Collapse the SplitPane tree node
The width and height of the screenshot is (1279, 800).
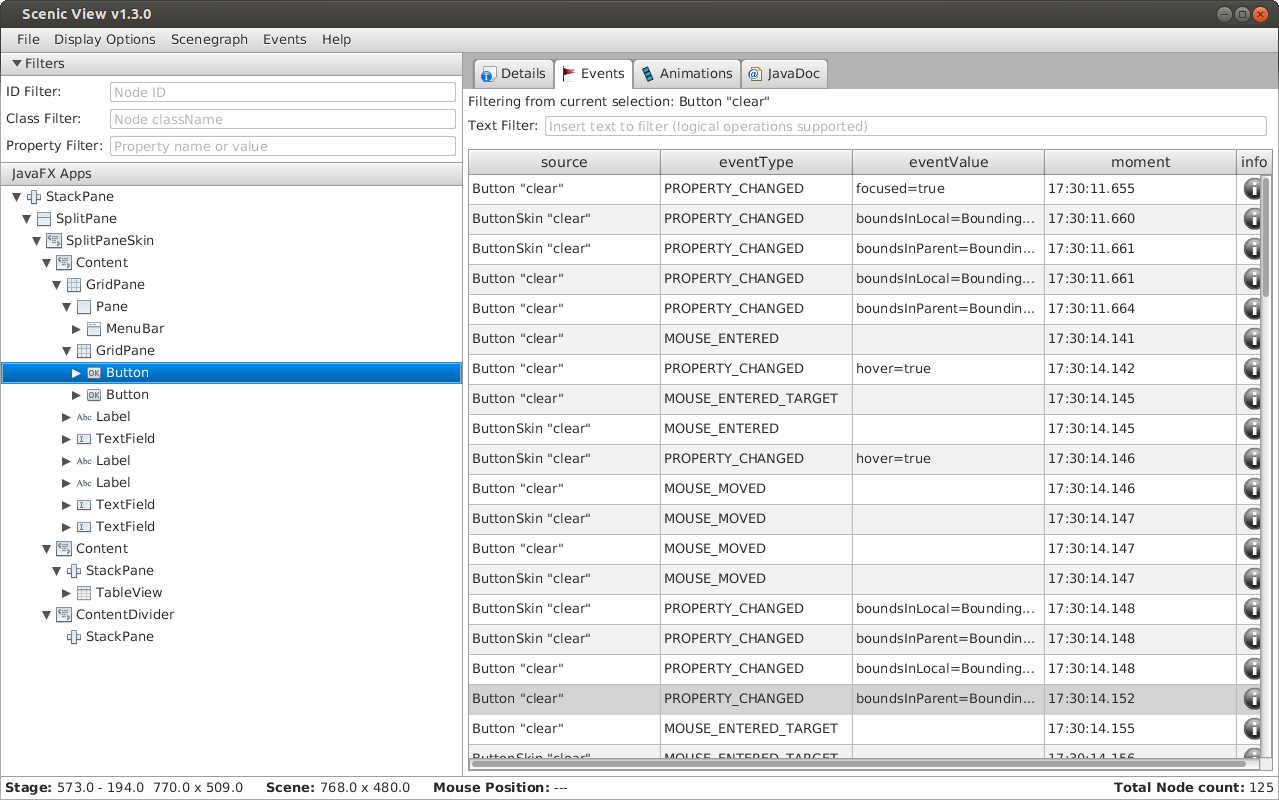click(x=27, y=219)
